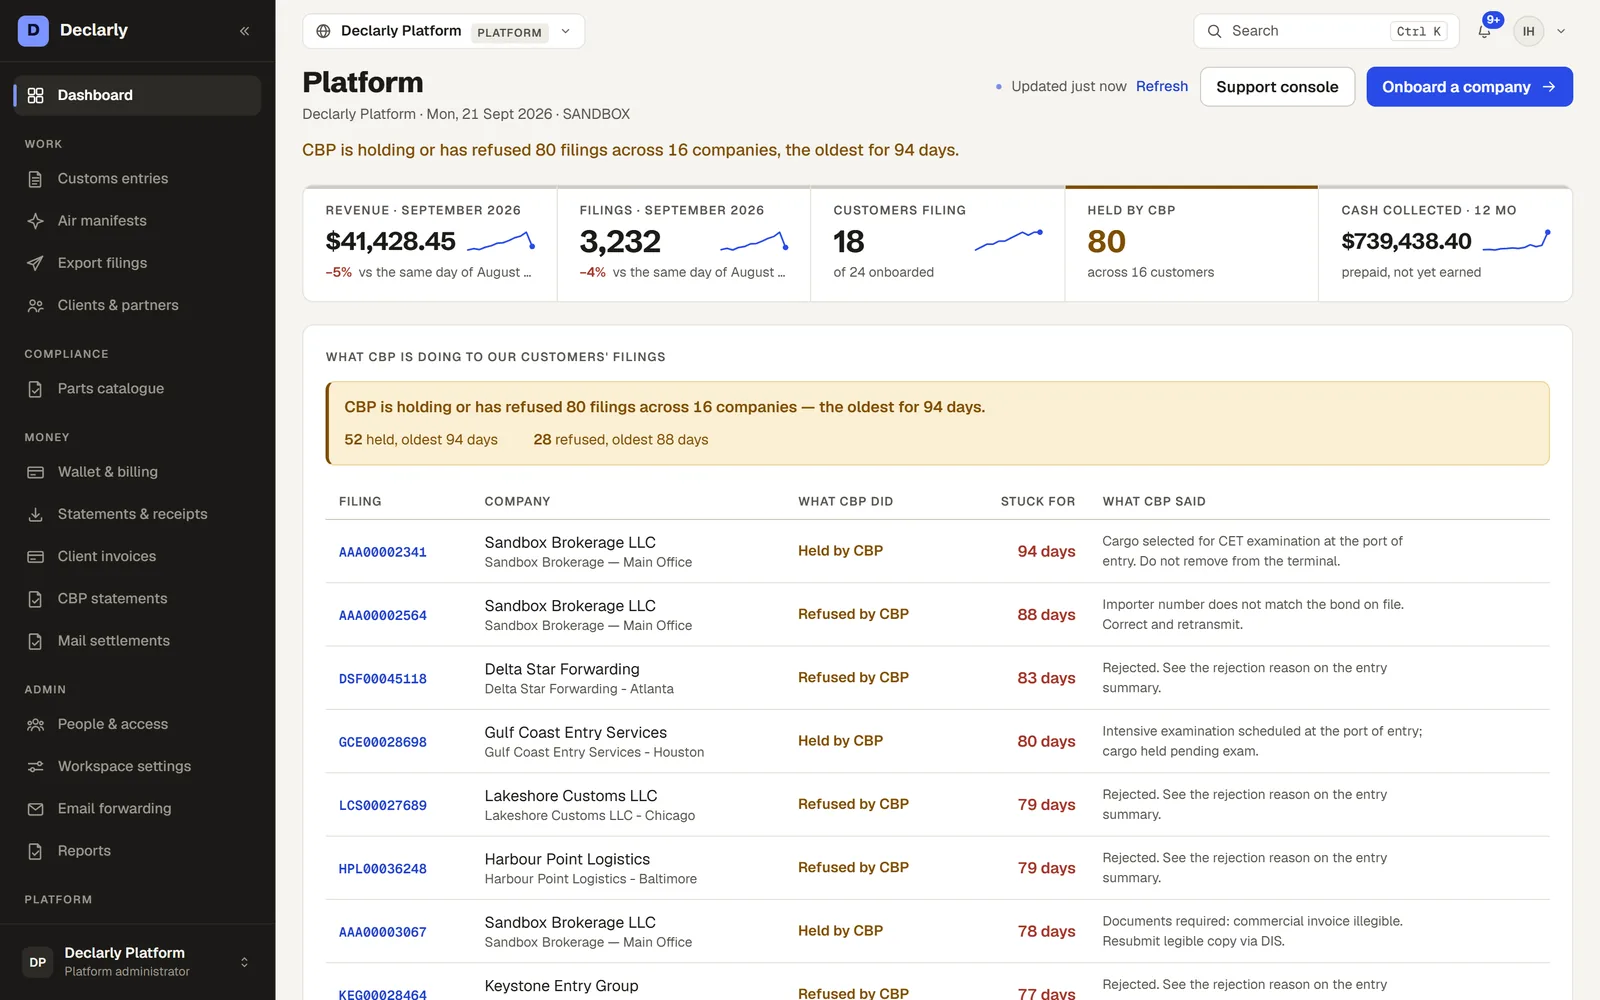Open filing DSF00045118
Viewport: 1600px width, 1000px height.
coord(383,679)
